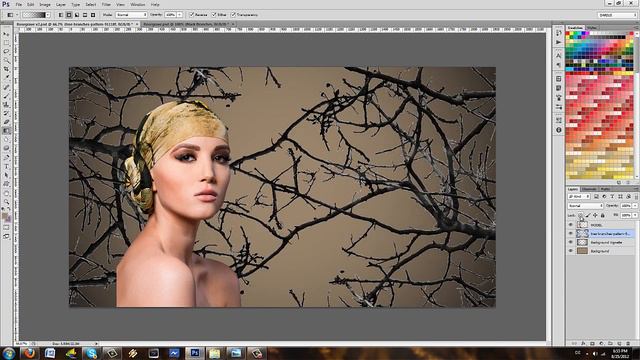Hide the MODEL layer eye icon
Viewport: 640px width, 360px height.
pos(571,224)
